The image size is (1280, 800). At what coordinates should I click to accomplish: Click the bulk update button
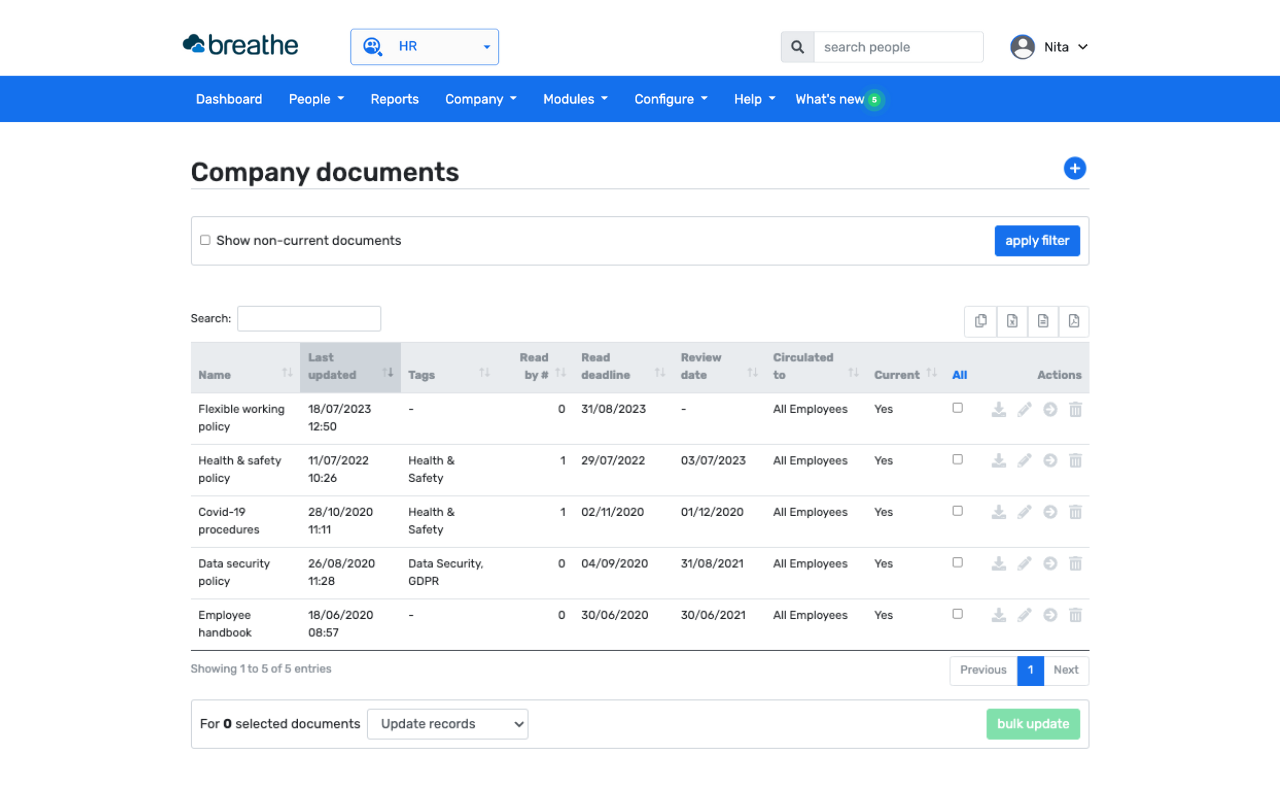coord(1033,724)
